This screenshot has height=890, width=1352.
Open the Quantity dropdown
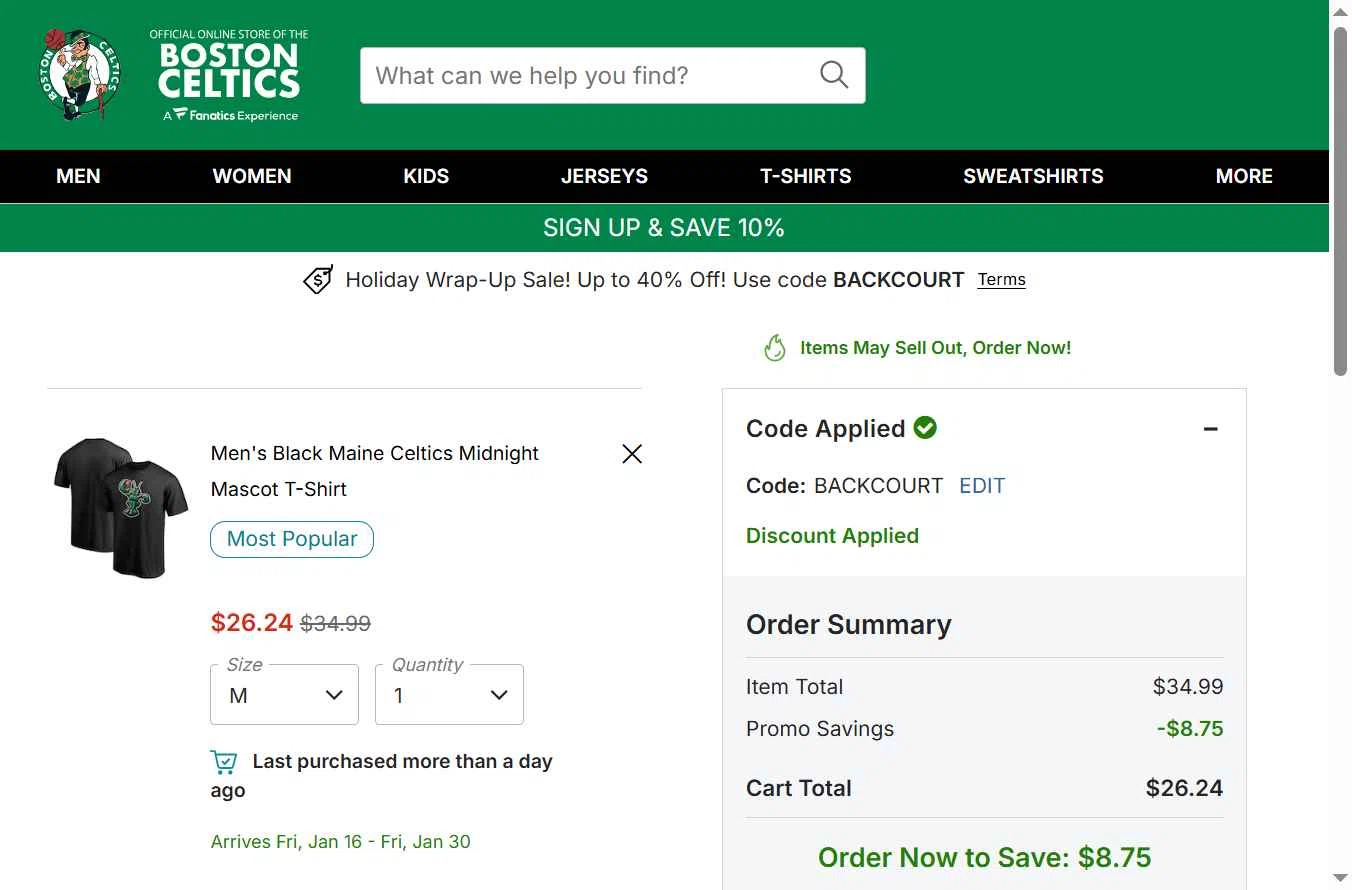[x=449, y=695]
